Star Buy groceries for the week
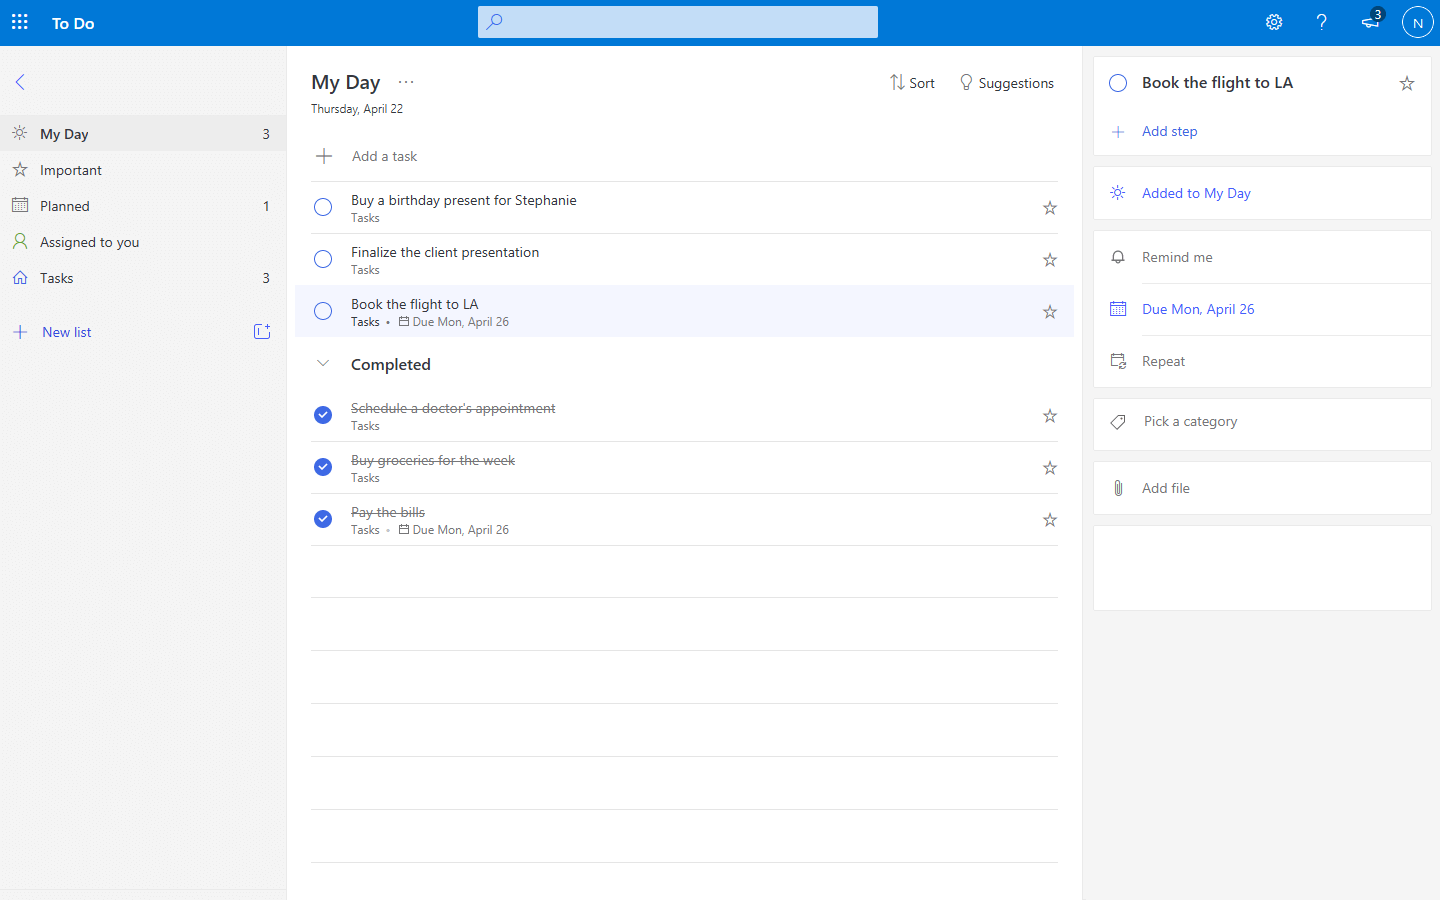1440x900 pixels. point(1050,468)
